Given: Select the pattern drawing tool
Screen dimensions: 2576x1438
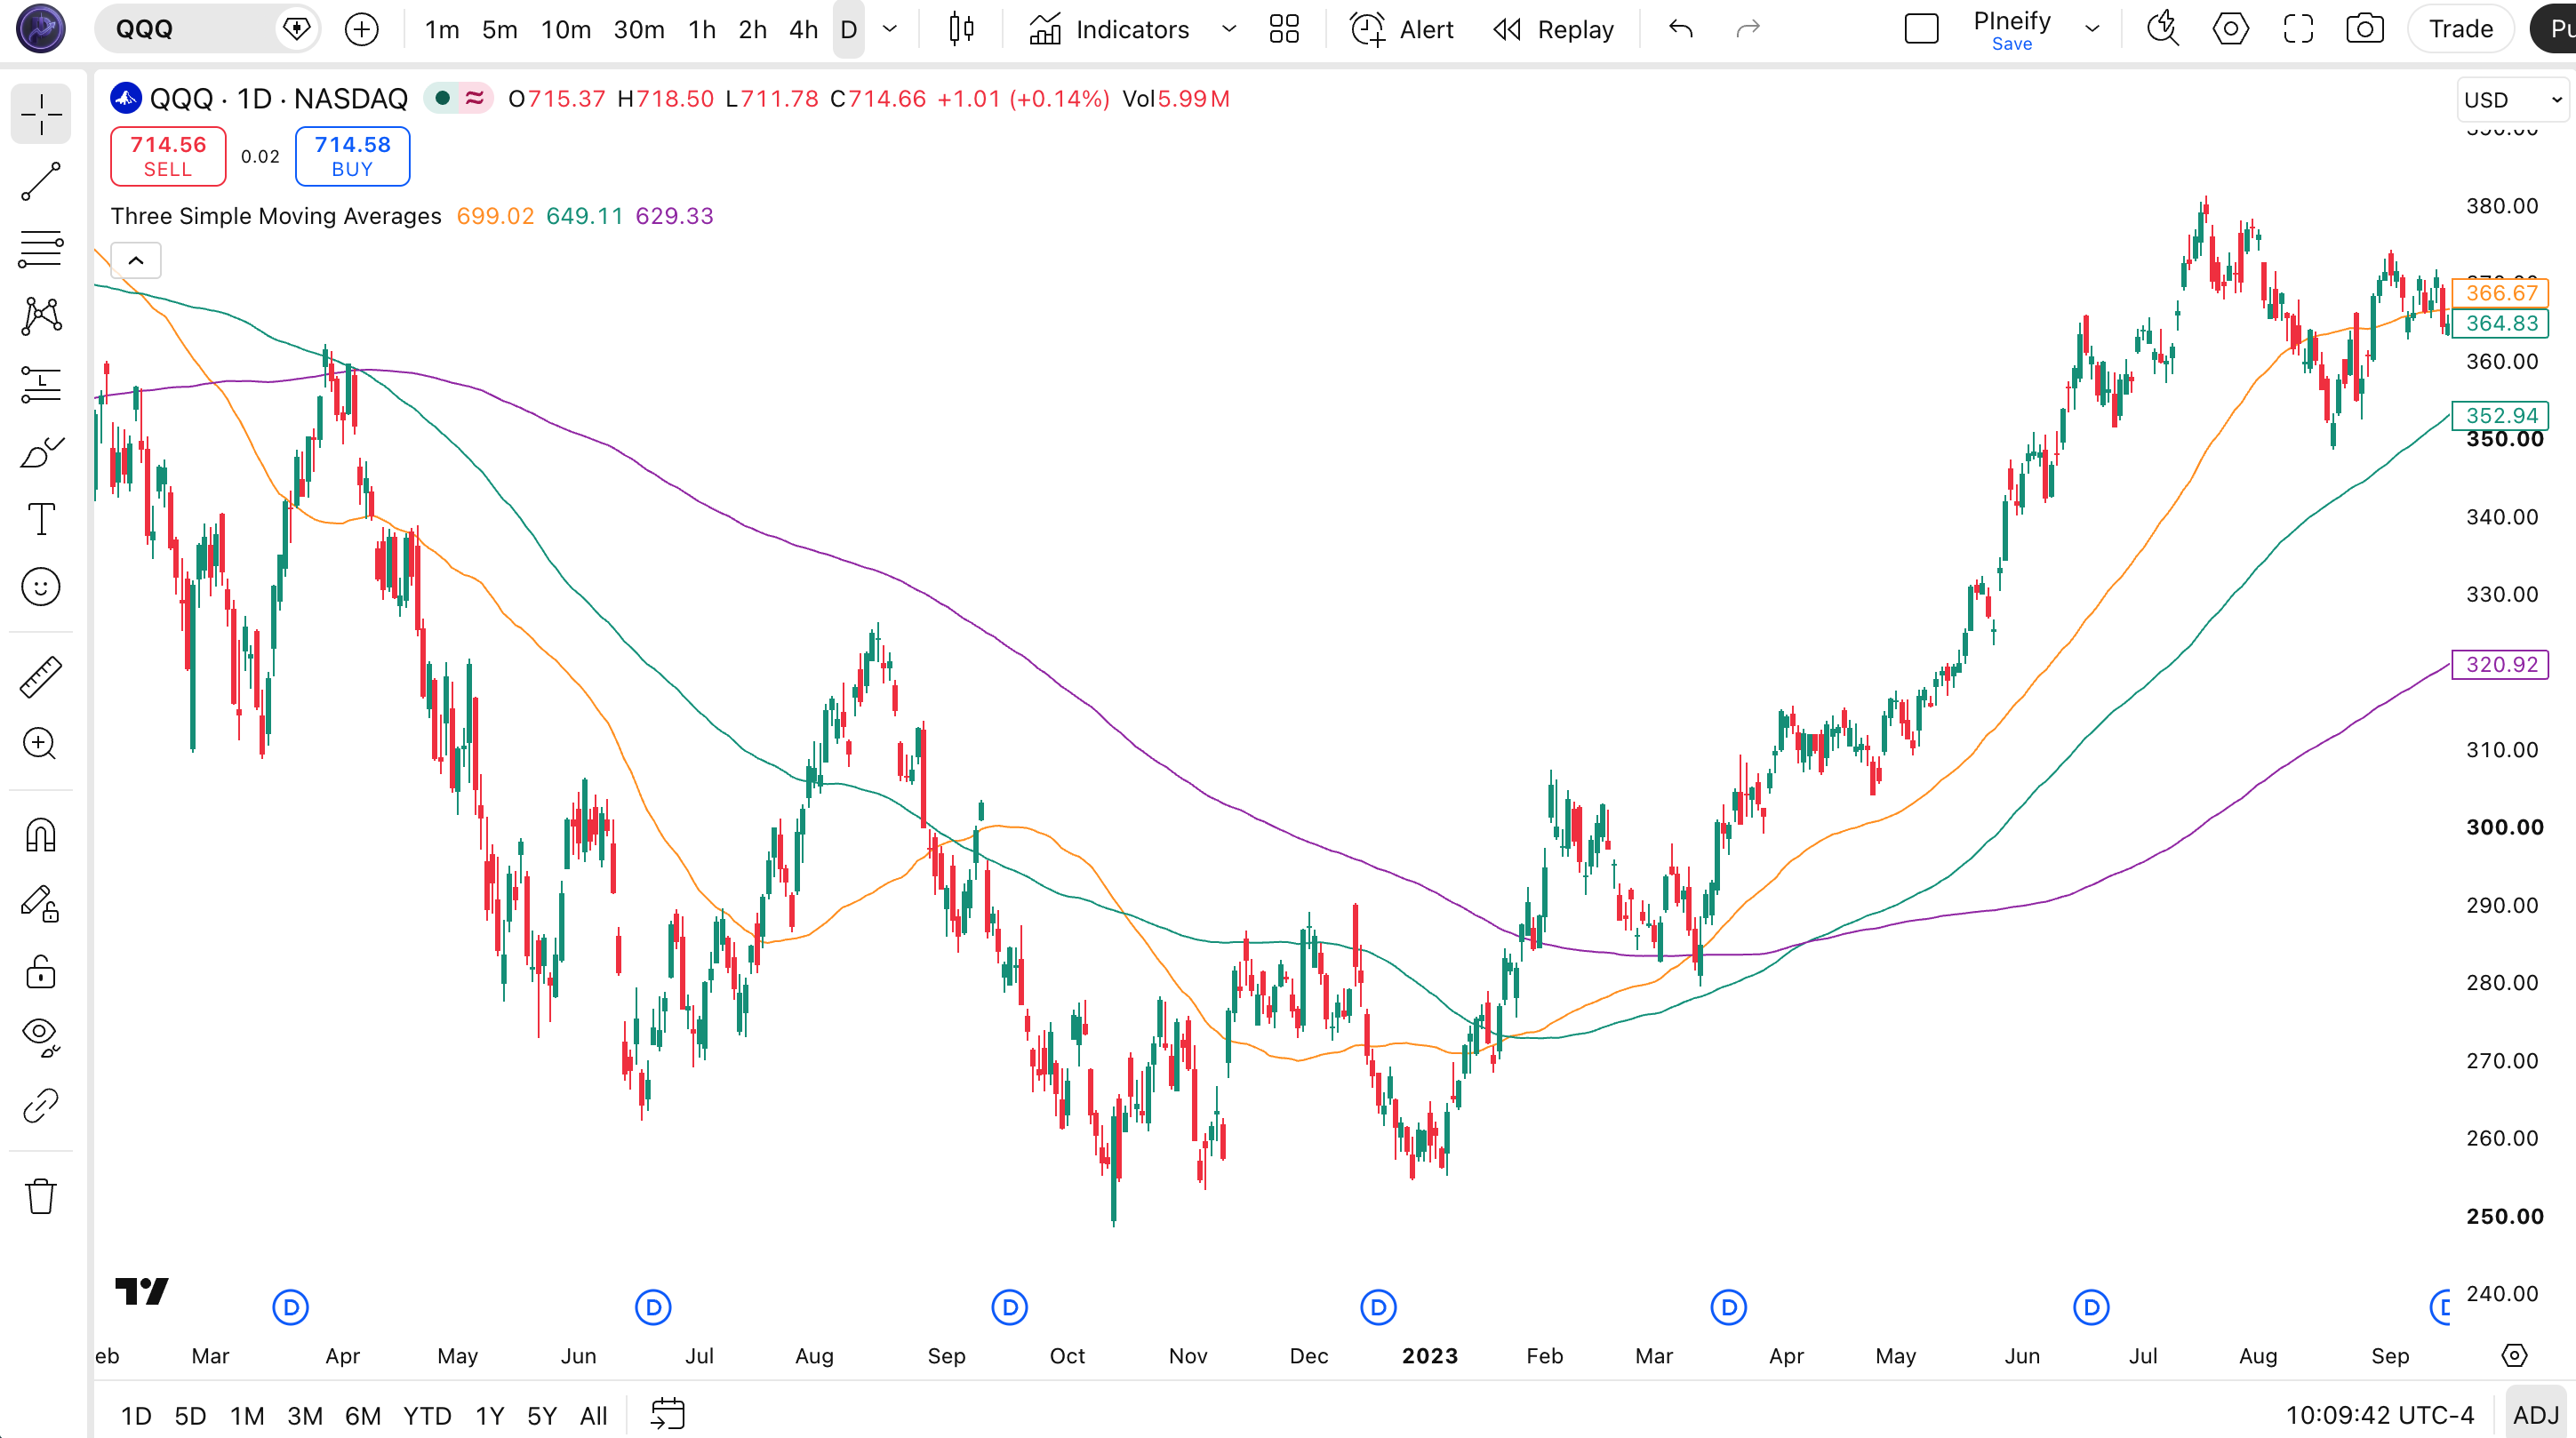Looking at the screenshot, I should tap(41, 316).
